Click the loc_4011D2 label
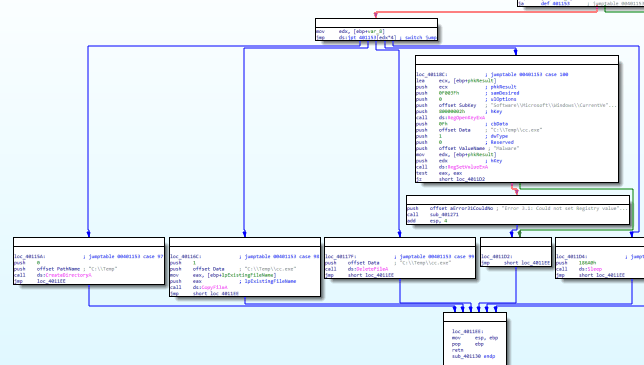Screen dimensions: 644x365 497,257
